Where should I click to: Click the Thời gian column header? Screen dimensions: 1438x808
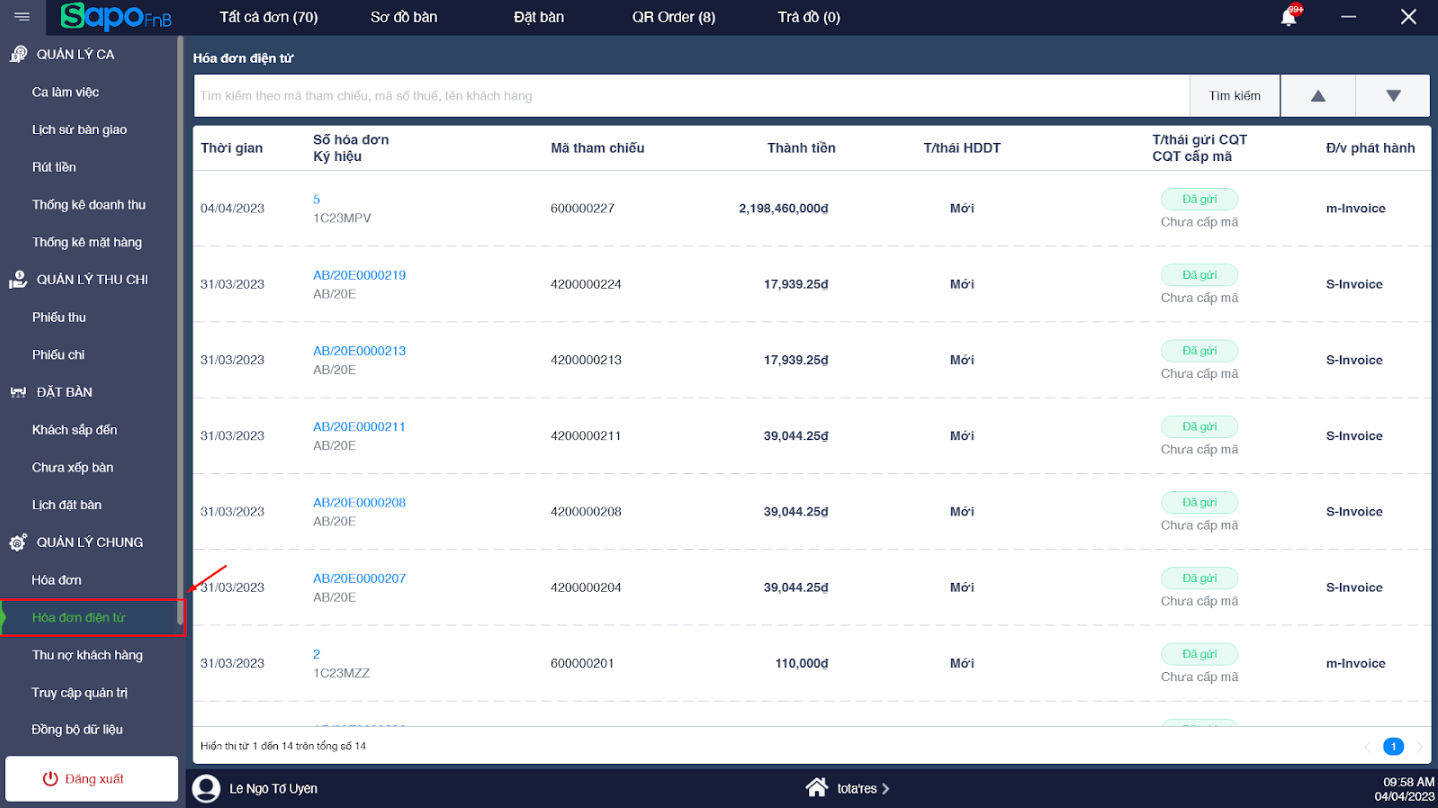pos(232,148)
